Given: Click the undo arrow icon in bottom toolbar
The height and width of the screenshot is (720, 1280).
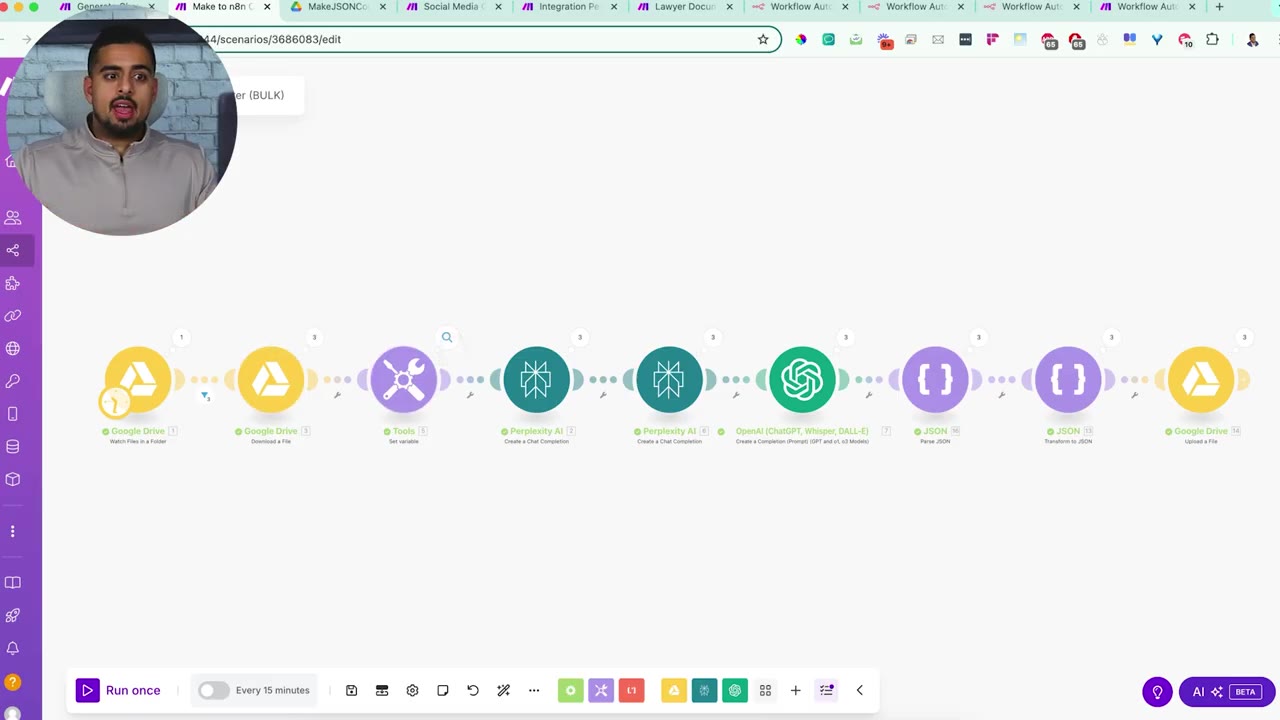Looking at the screenshot, I should pos(473,690).
